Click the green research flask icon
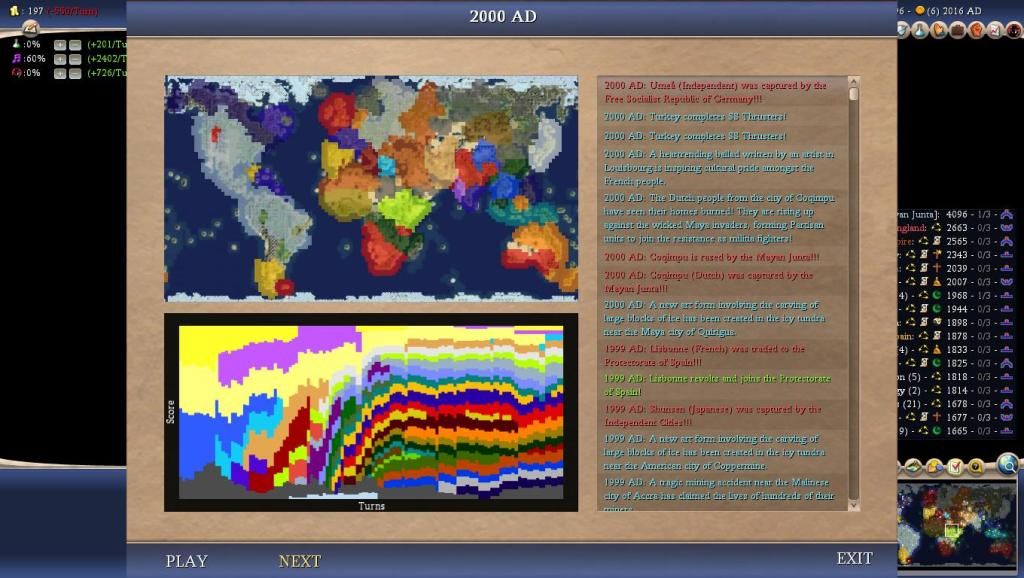This screenshot has width=1024, height=578. [x=16, y=44]
